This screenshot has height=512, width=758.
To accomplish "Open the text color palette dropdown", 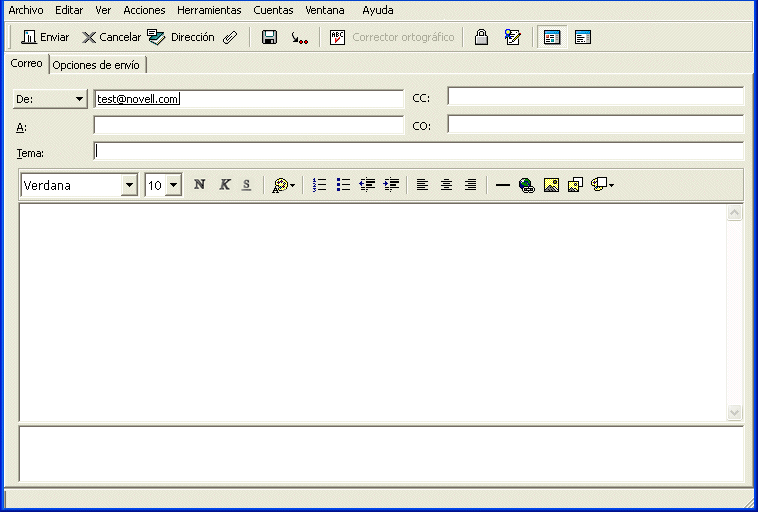I will (283, 185).
